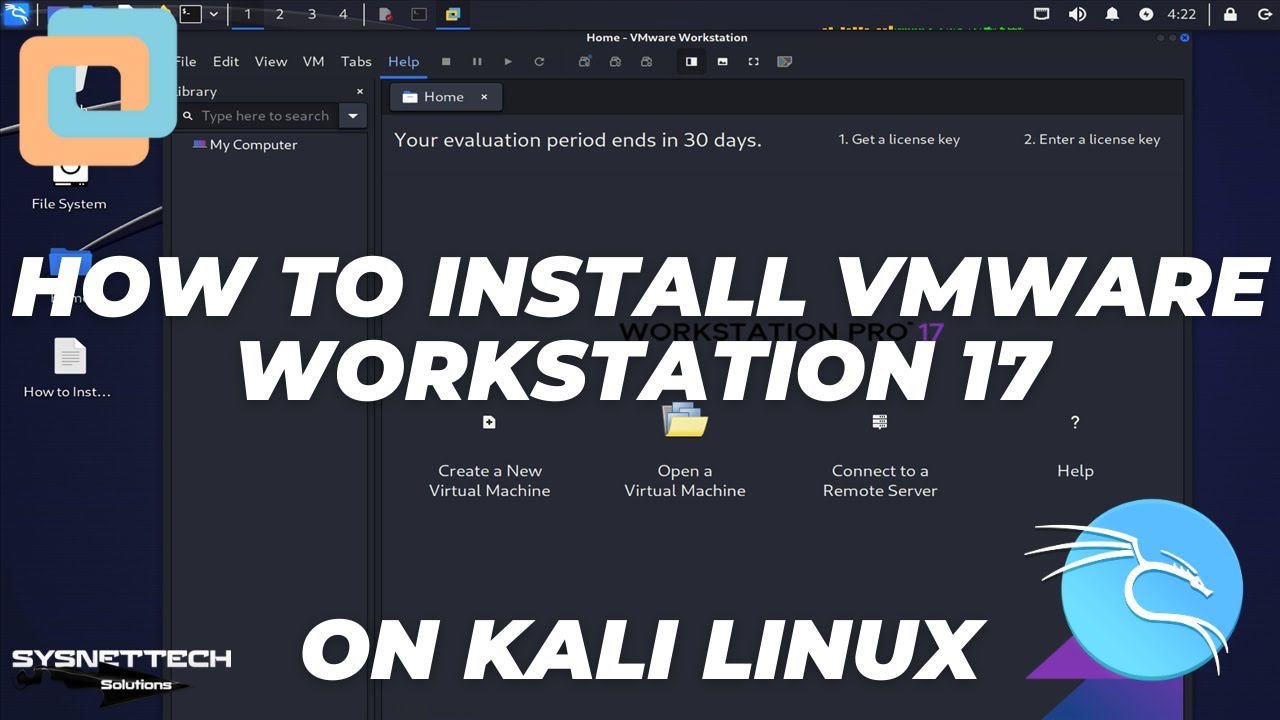
Task: Click the Manage Snapshots toolbar icon
Action: [647, 61]
